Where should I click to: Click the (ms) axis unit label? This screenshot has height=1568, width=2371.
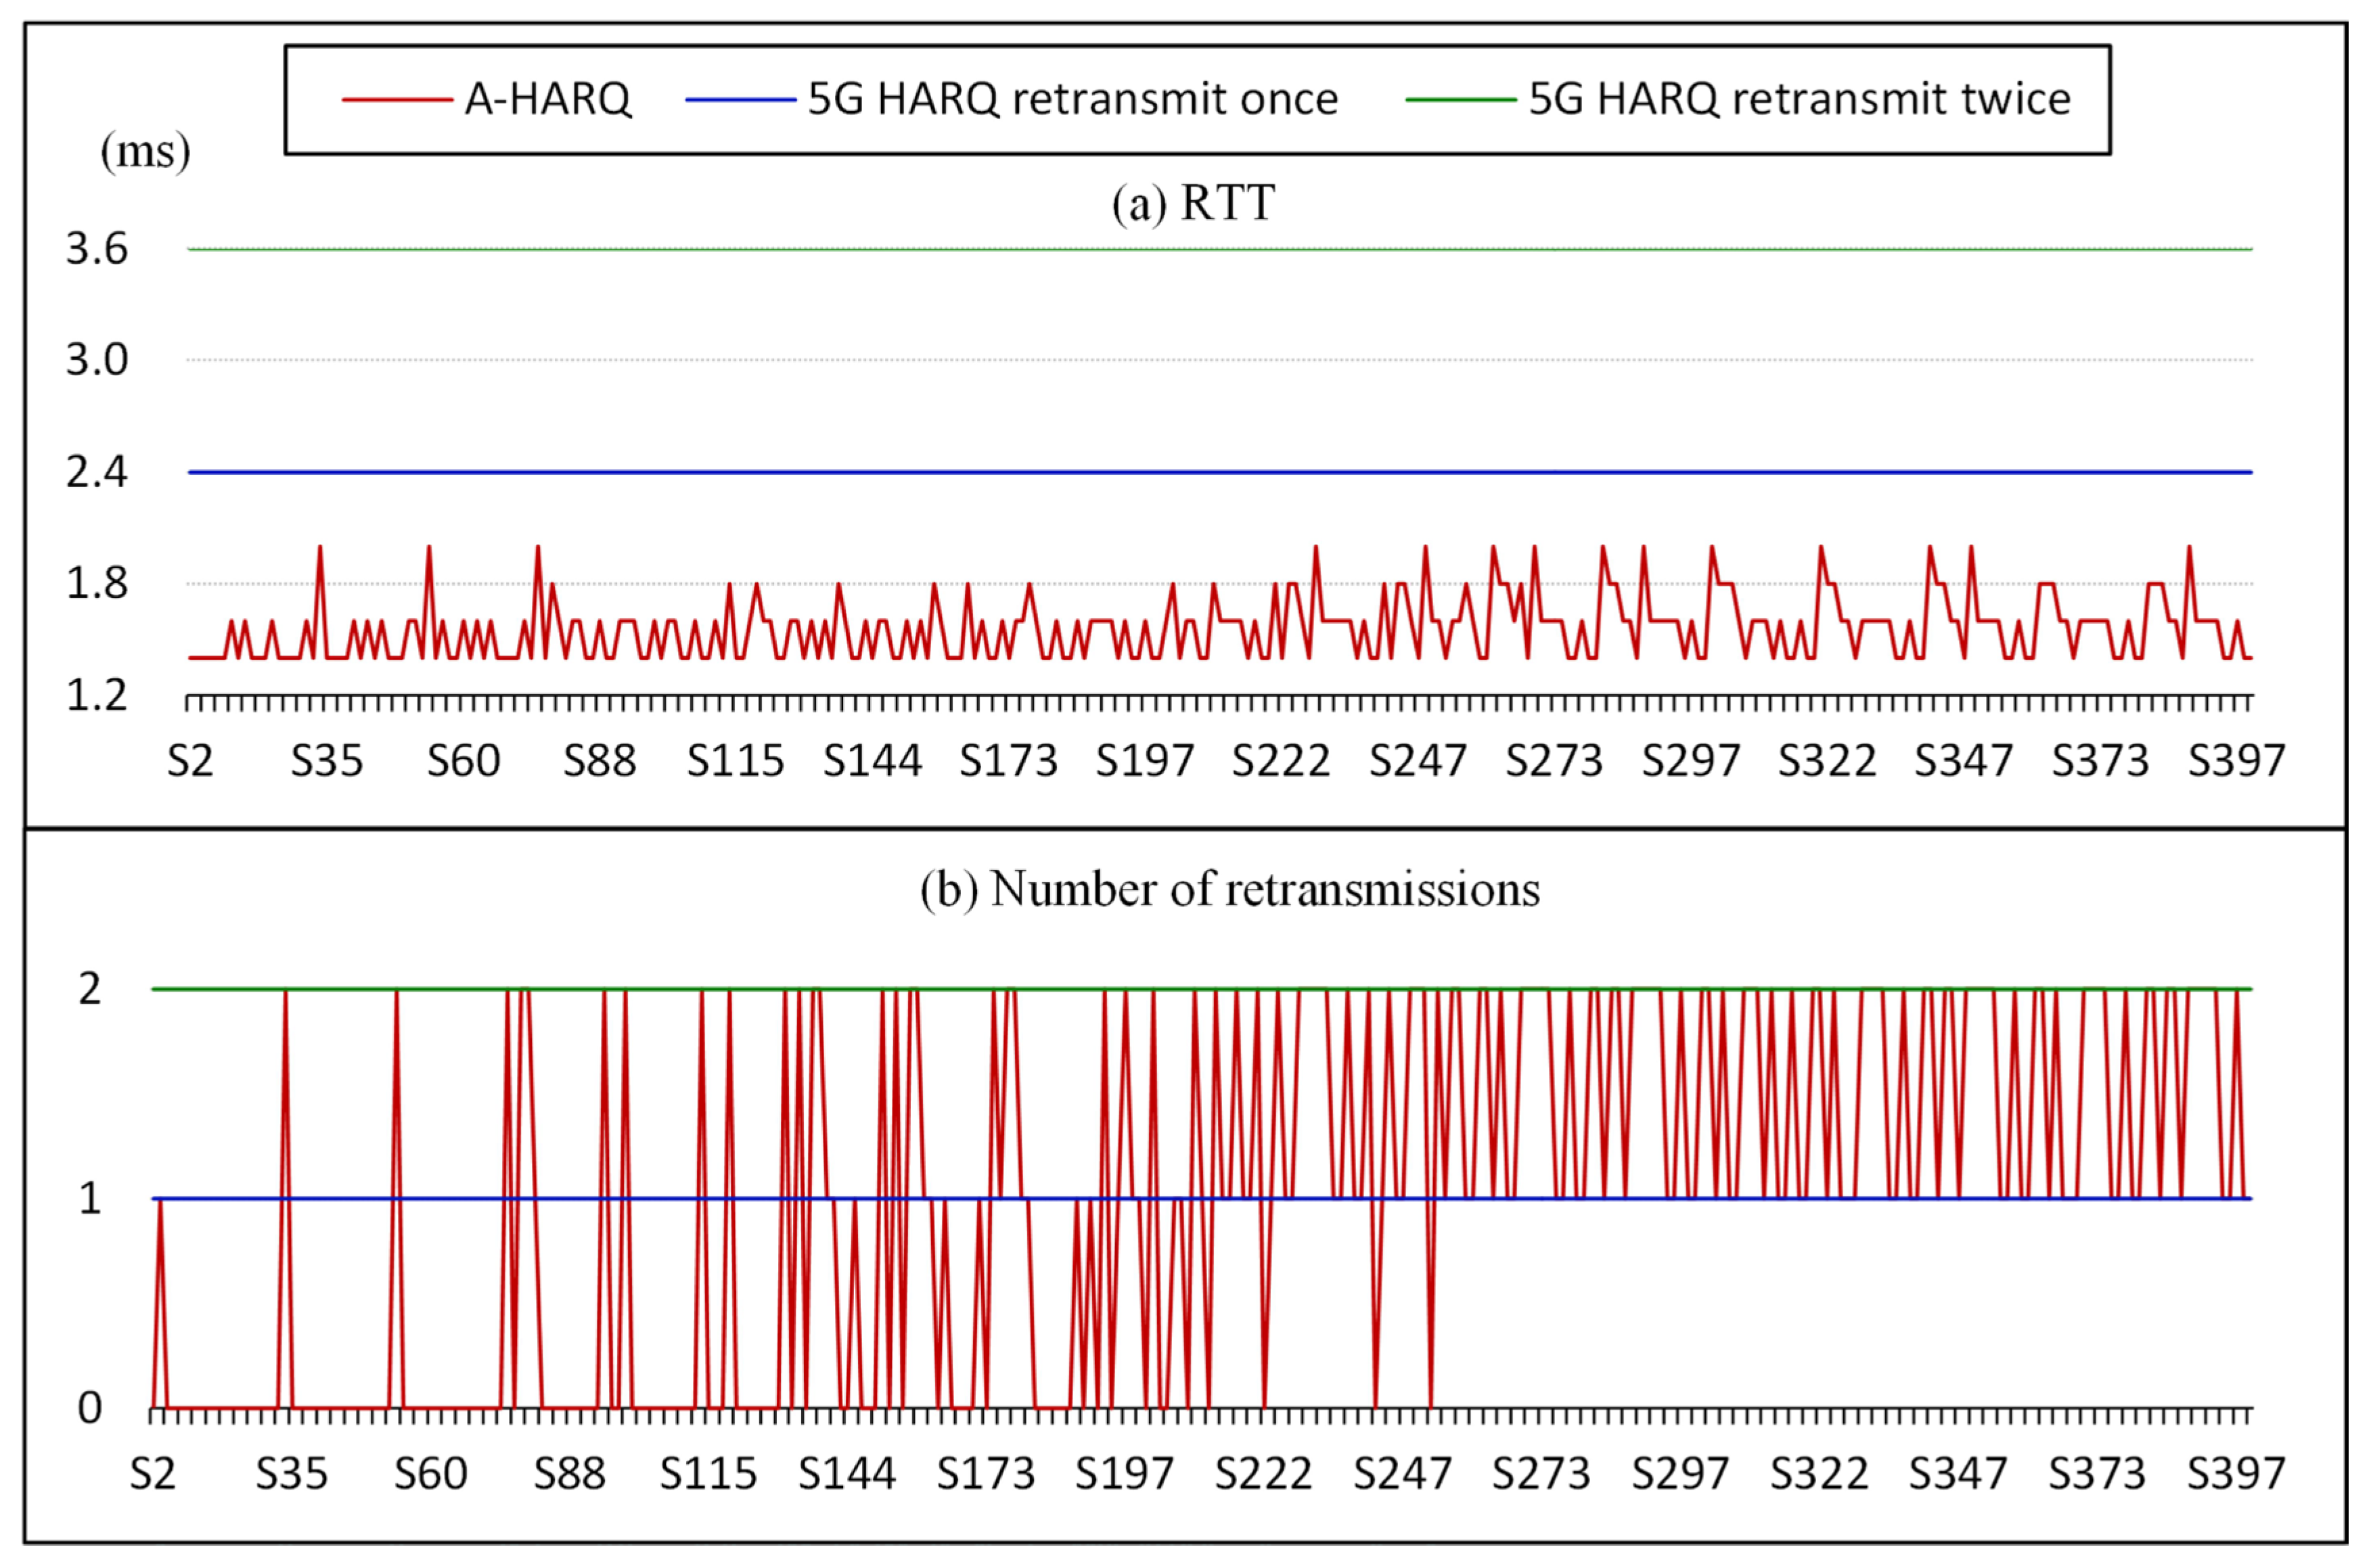[145, 152]
